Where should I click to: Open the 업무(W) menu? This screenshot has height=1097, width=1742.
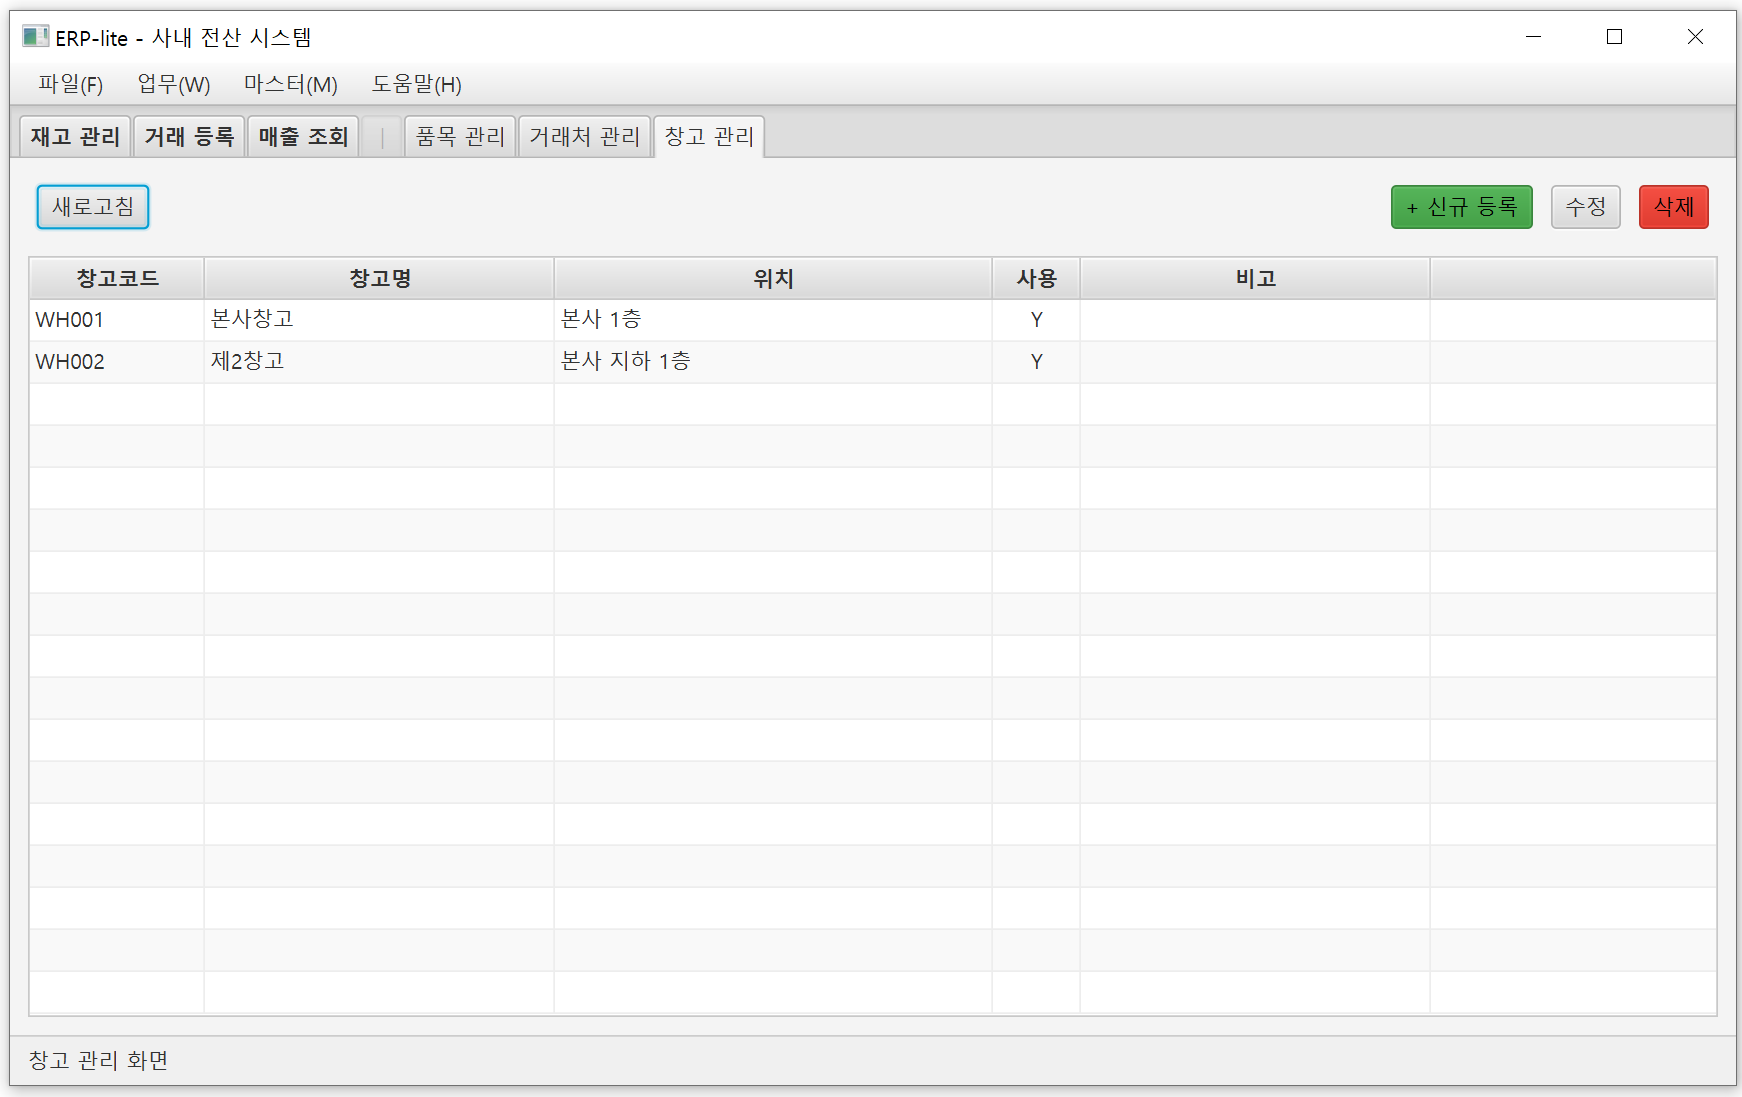pyautogui.click(x=173, y=84)
